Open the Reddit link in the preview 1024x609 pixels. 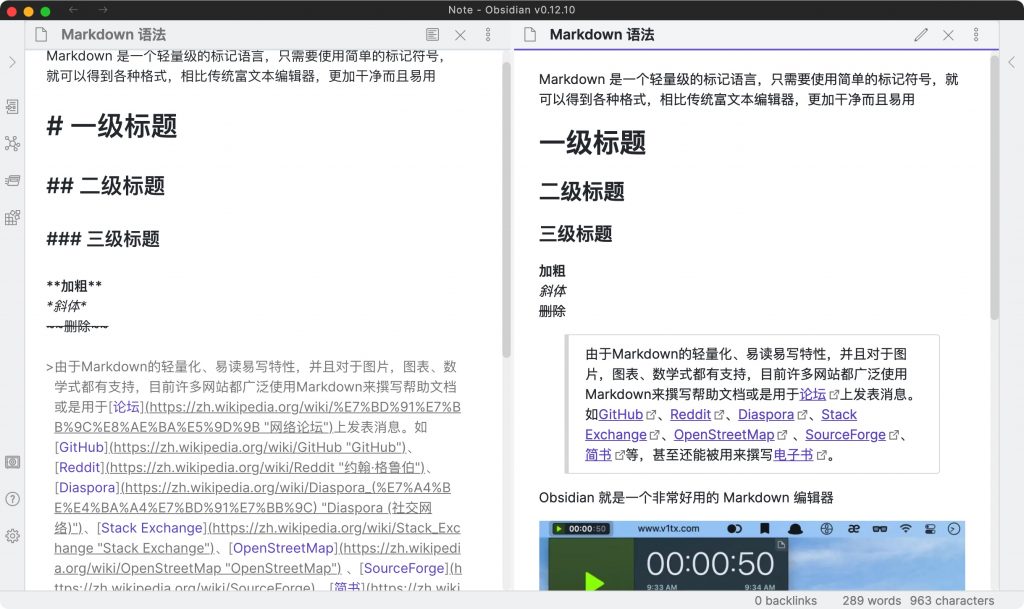(690, 414)
